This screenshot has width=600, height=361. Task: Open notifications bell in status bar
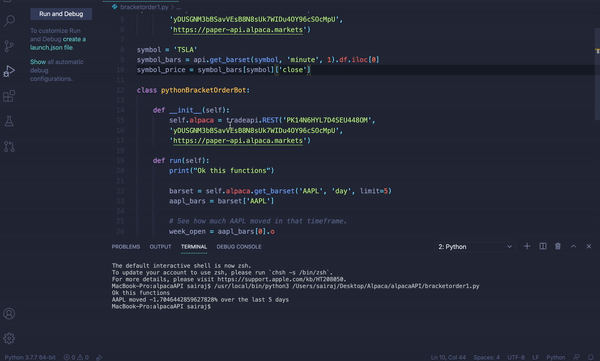pyautogui.click(x=591, y=357)
